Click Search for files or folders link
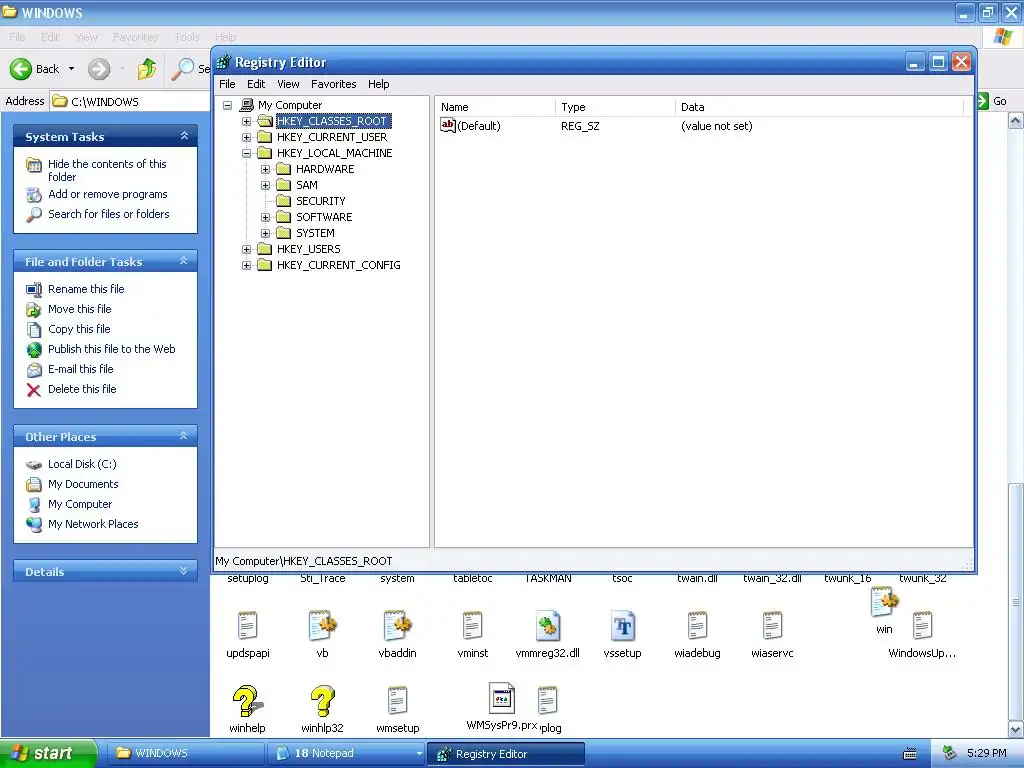The height and width of the screenshot is (768, 1024). [x=108, y=214]
